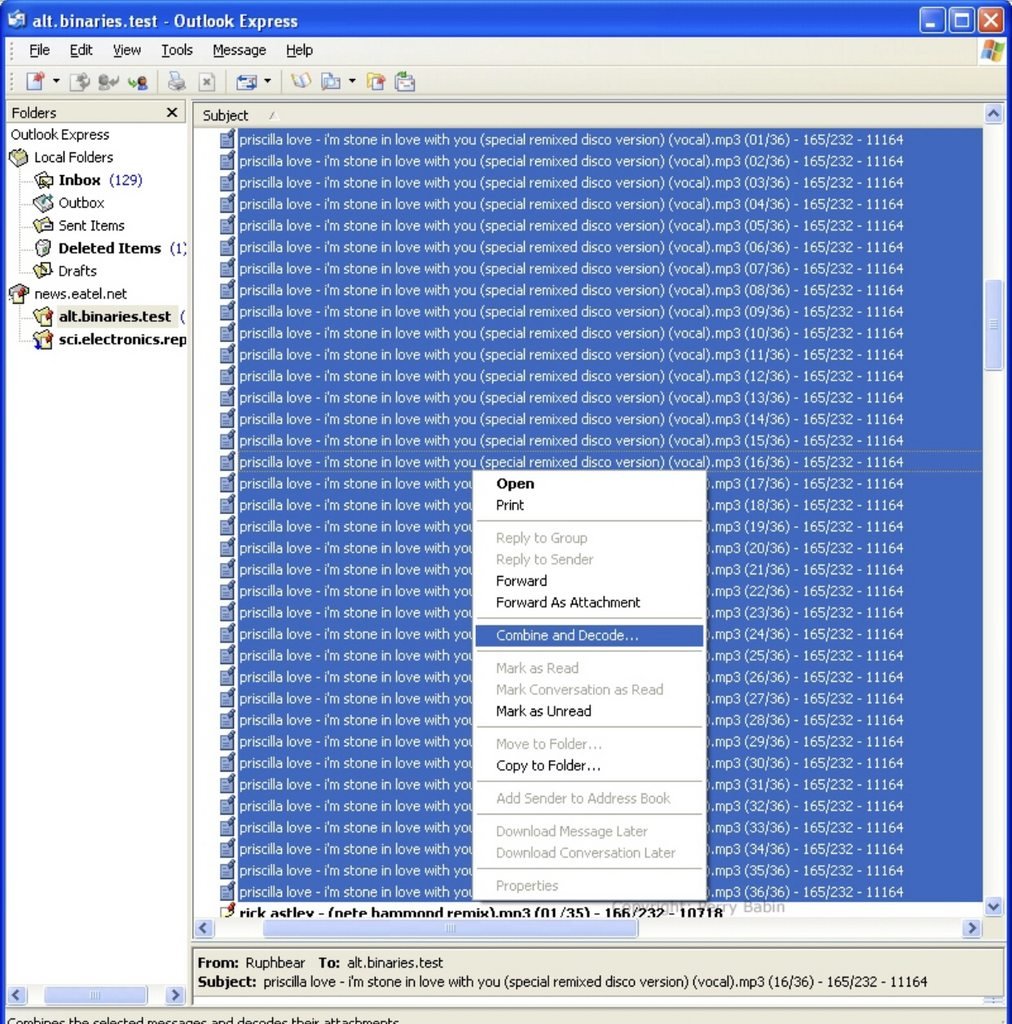Click the Reply to sender toolbar icon
This screenshot has height=1024, width=1012.
pyautogui.click(x=108, y=82)
